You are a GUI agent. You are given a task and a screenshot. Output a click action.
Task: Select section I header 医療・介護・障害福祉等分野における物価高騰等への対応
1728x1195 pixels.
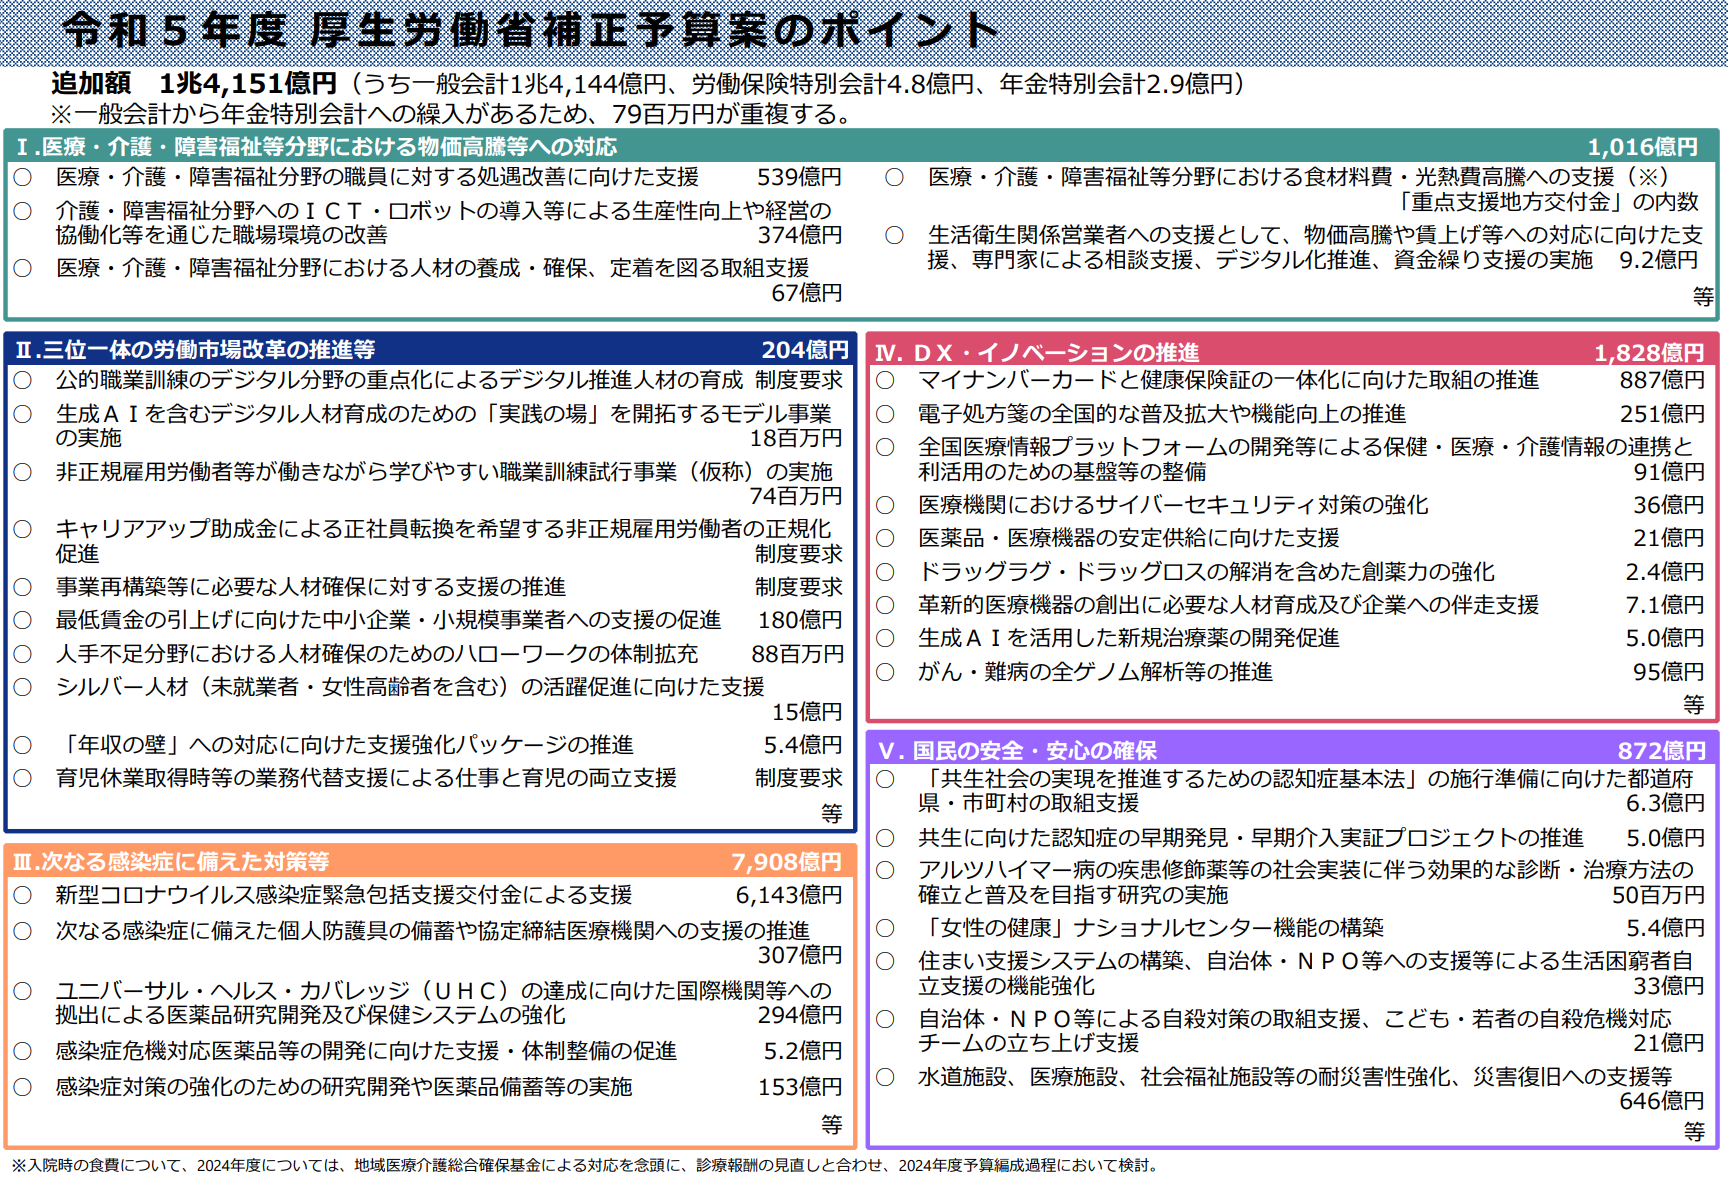tap(316, 147)
